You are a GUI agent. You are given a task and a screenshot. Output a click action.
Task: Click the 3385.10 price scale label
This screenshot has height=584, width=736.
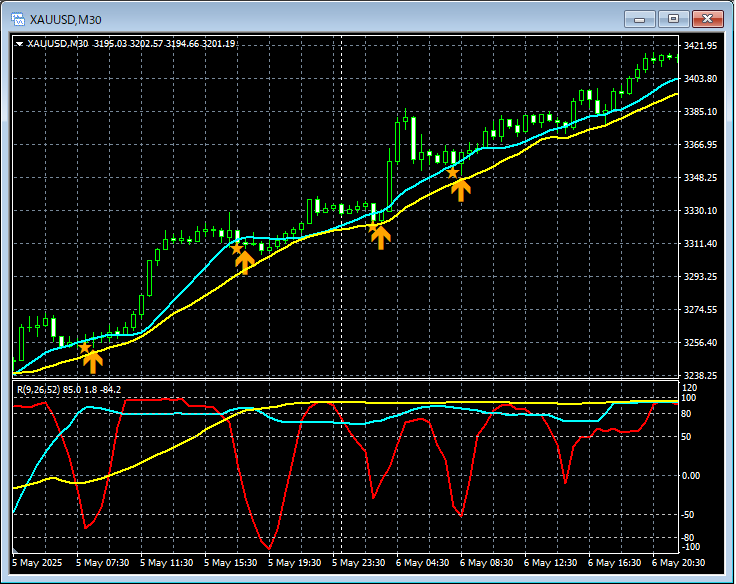pos(700,111)
